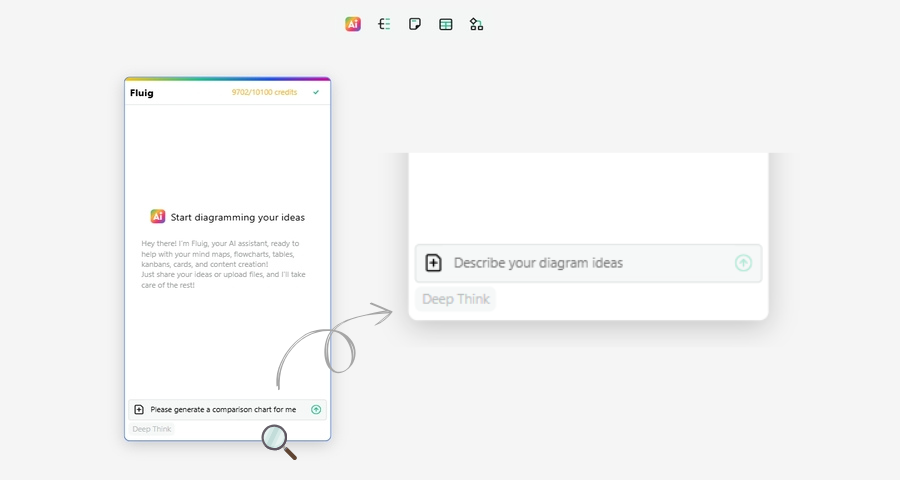Click the send arrow in enlarged preview input

pos(743,263)
